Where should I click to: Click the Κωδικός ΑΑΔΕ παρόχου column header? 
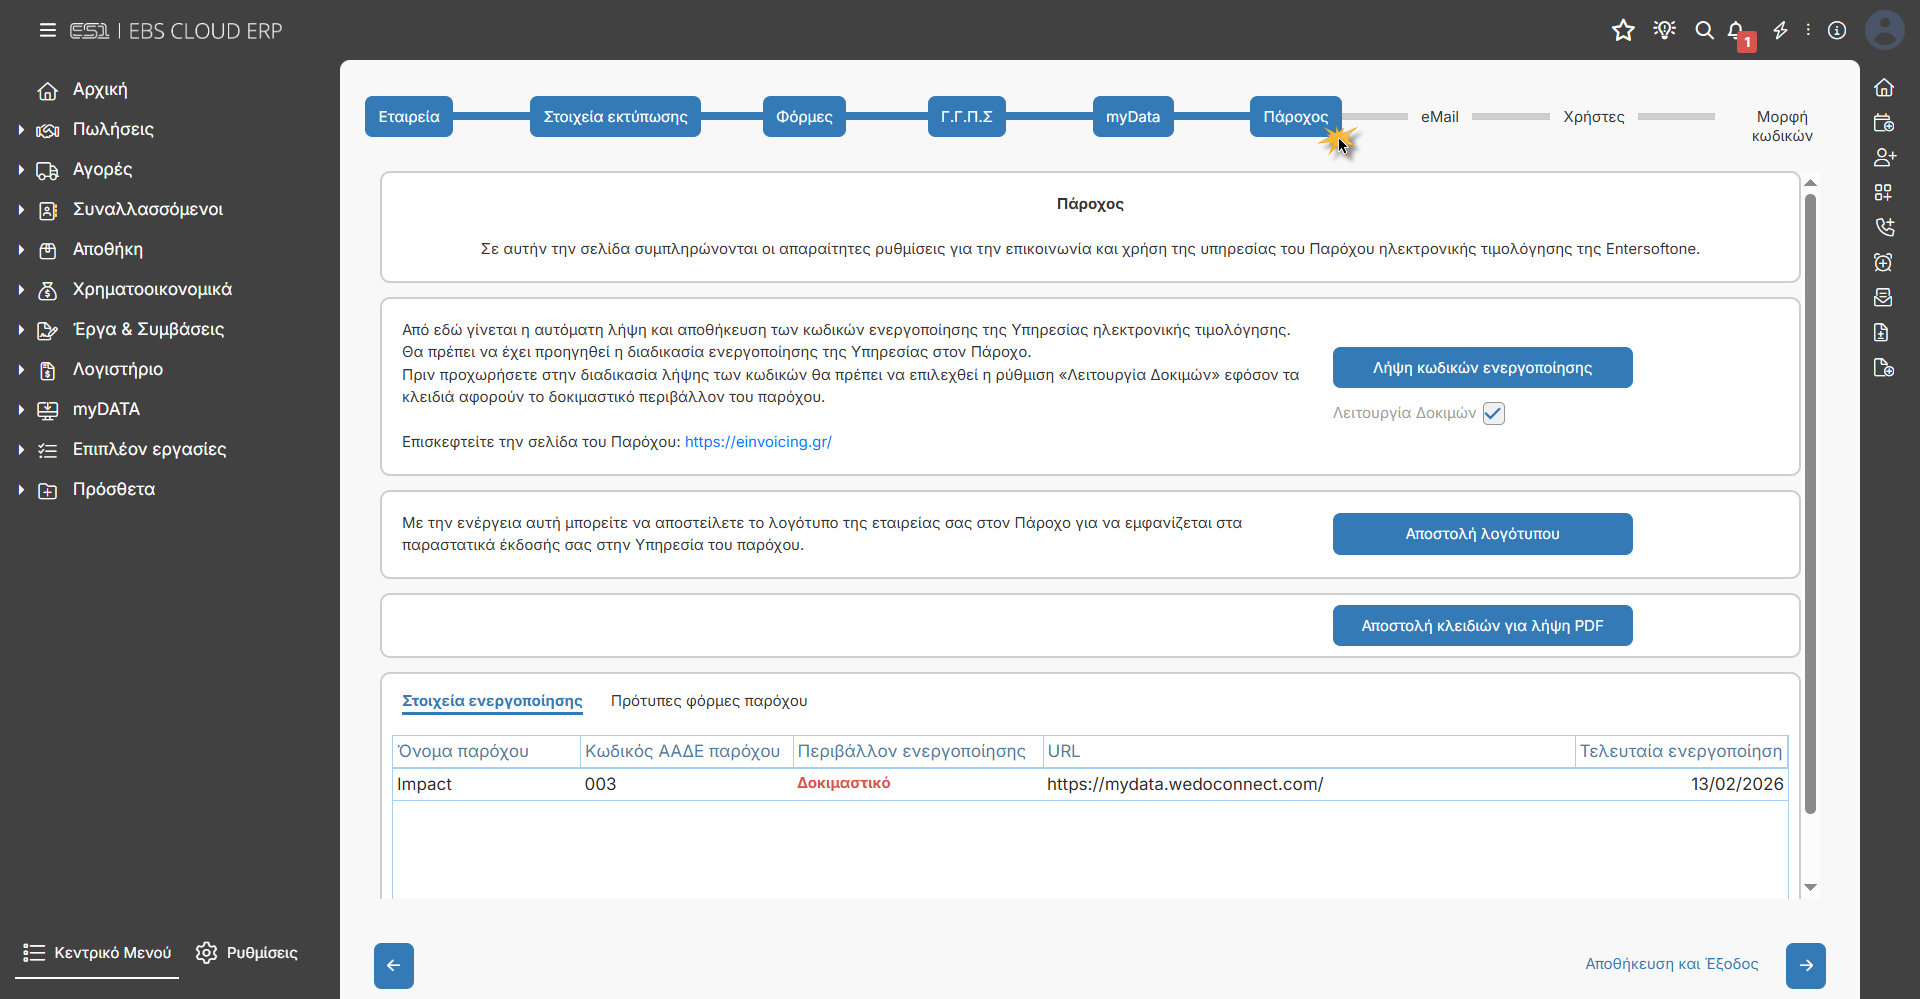coord(686,751)
